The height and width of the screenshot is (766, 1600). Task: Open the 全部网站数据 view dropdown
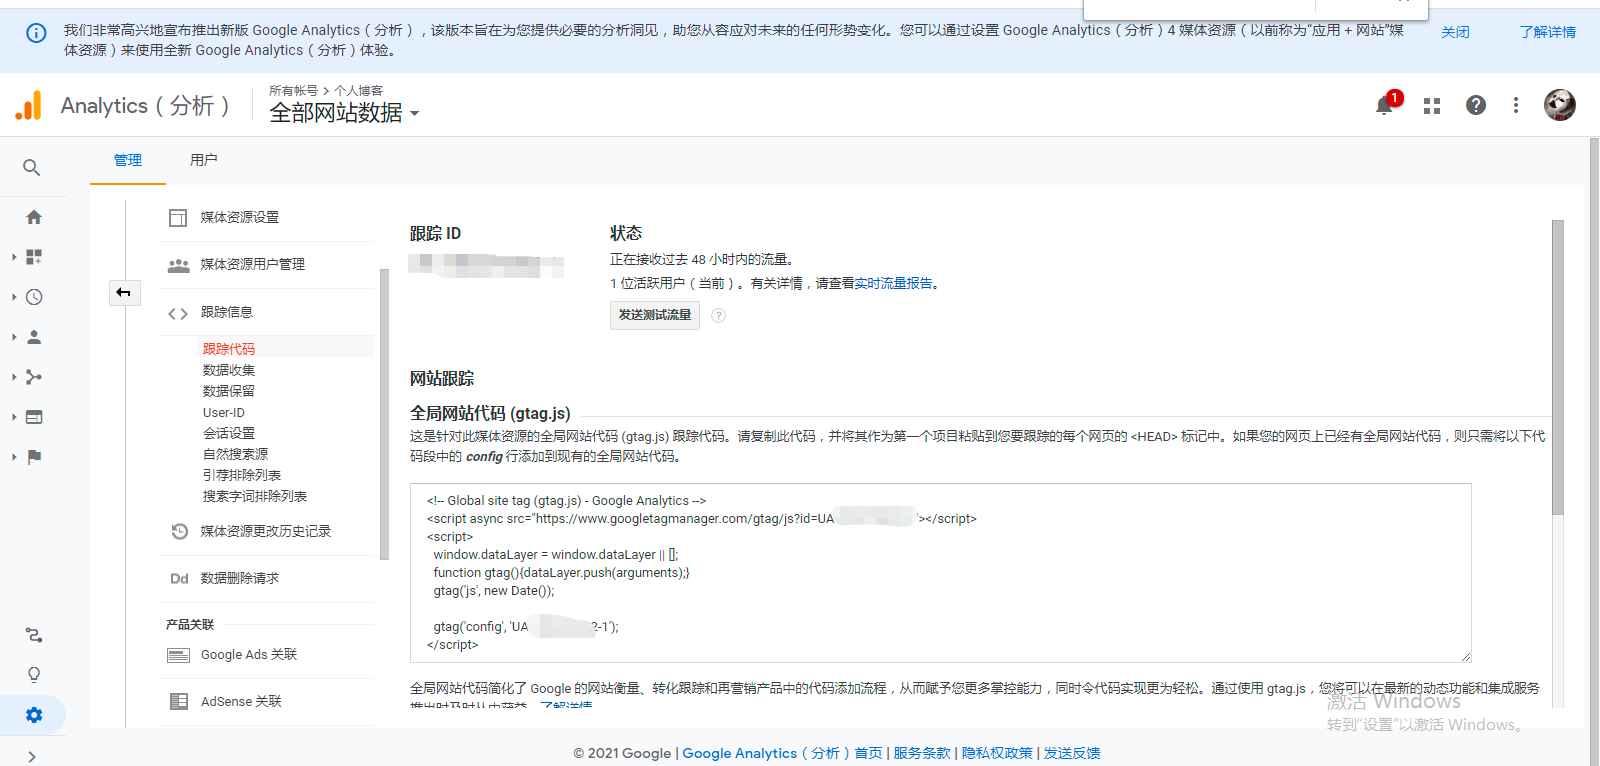pyautogui.click(x=344, y=113)
